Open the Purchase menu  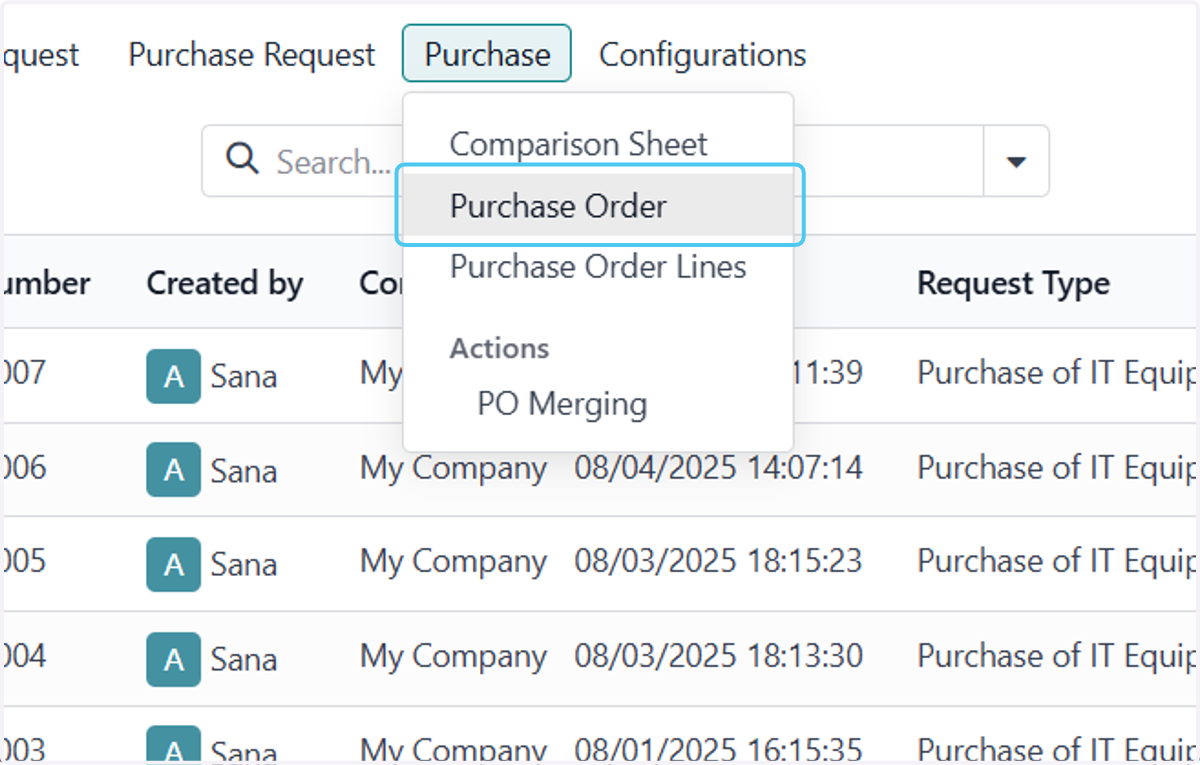487,54
